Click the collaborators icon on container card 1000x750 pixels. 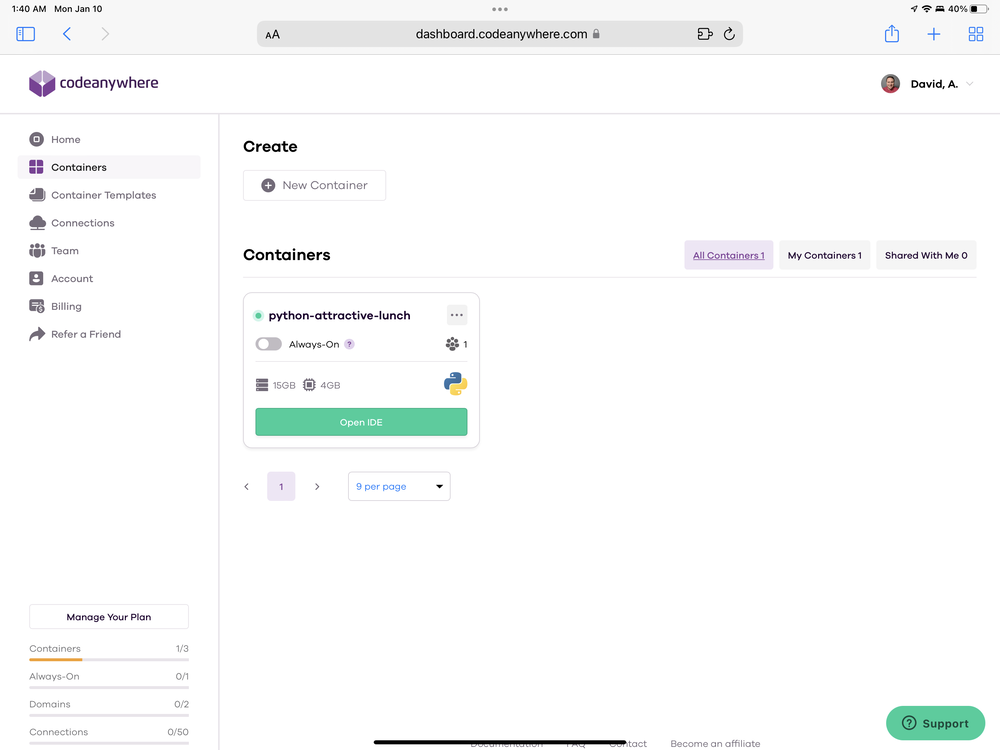[x=452, y=344]
